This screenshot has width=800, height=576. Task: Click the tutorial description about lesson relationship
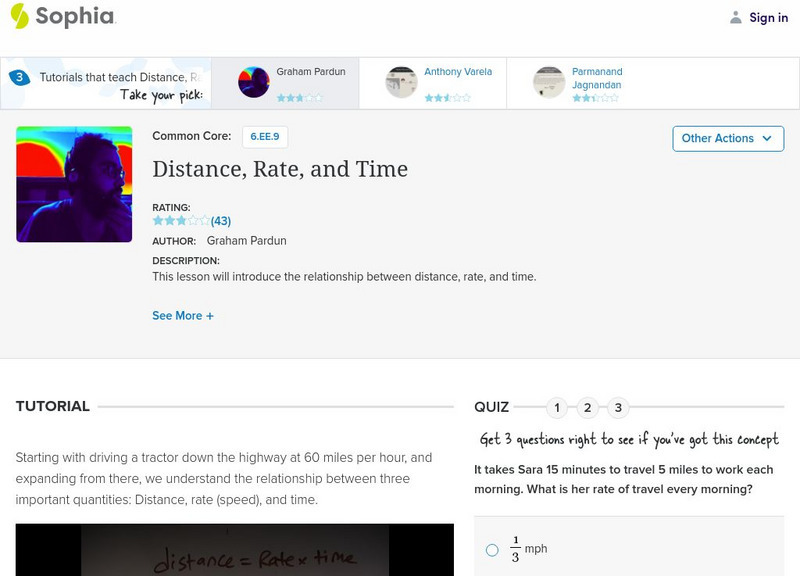[344, 277]
